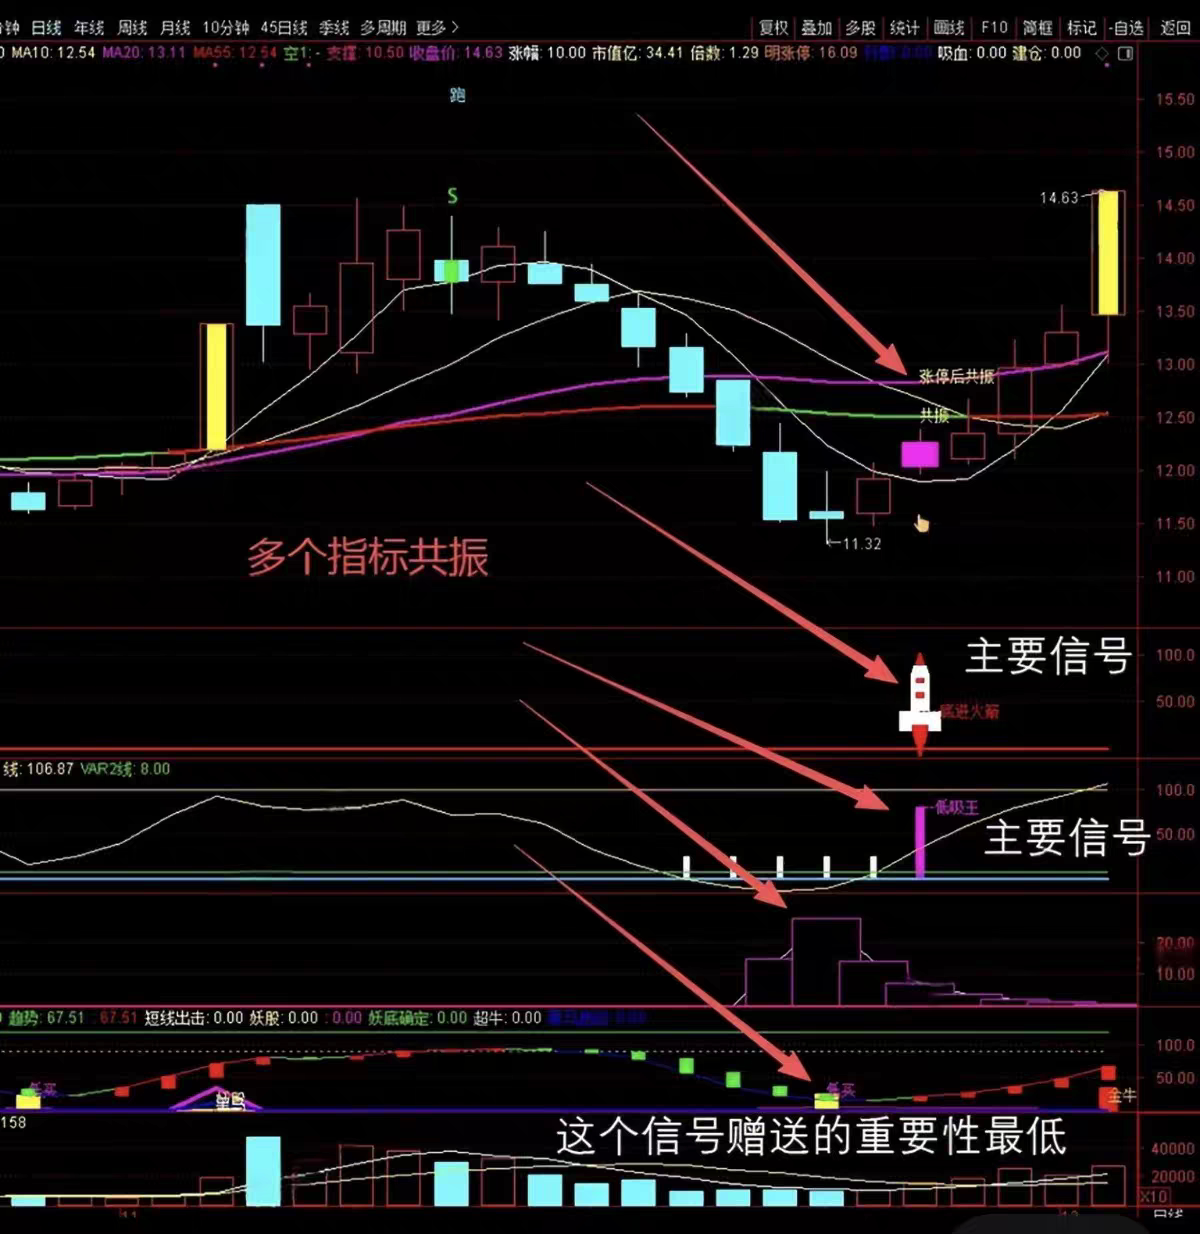
Task: Switch to the 日线 daily chart tab
Action: pyautogui.click(x=46, y=28)
